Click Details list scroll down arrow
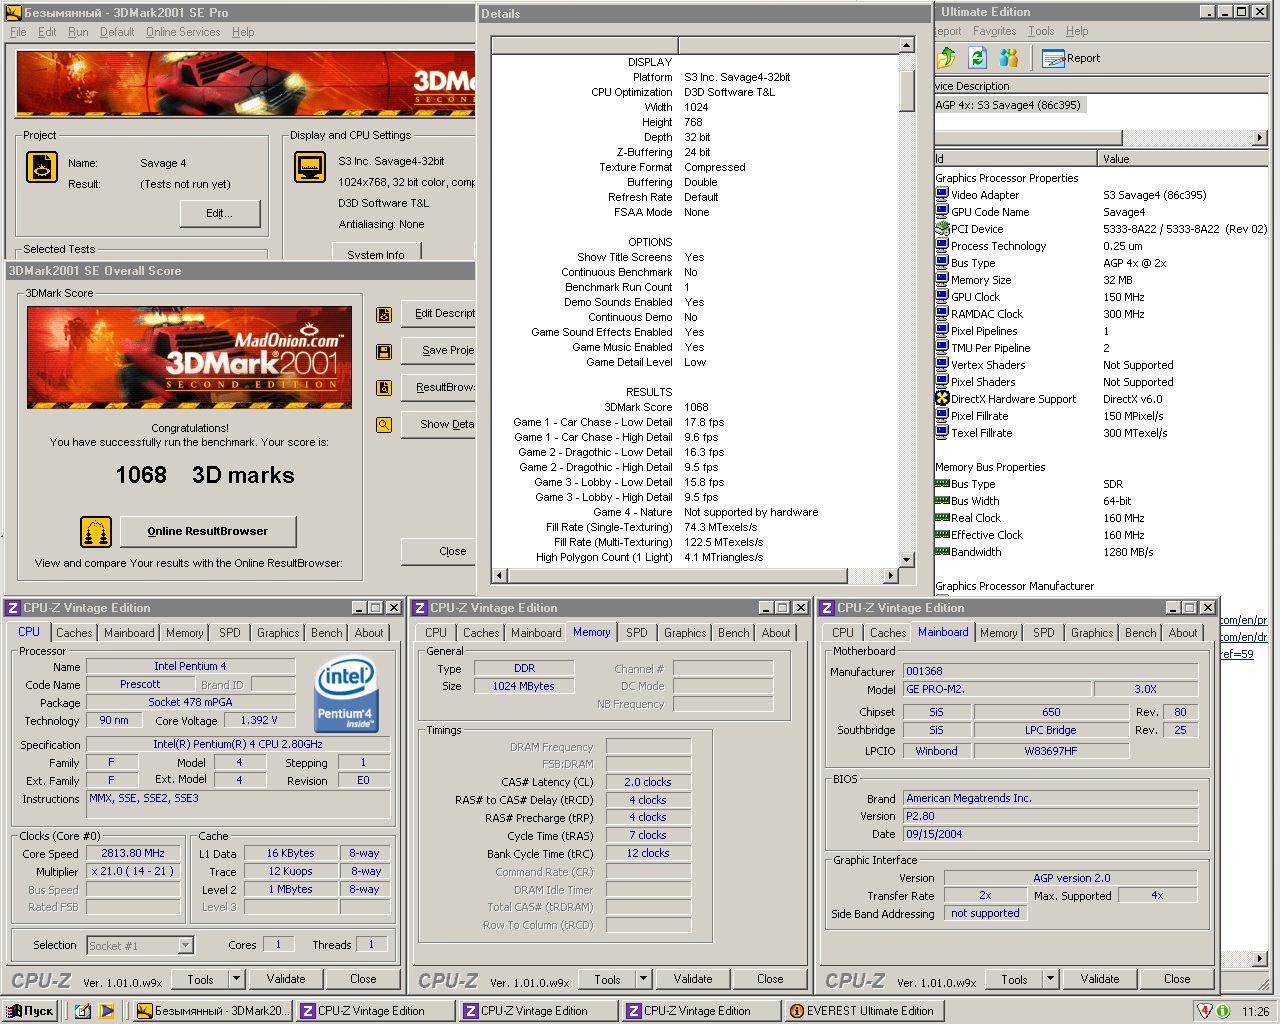The width and height of the screenshot is (1280, 1024). 907,560
